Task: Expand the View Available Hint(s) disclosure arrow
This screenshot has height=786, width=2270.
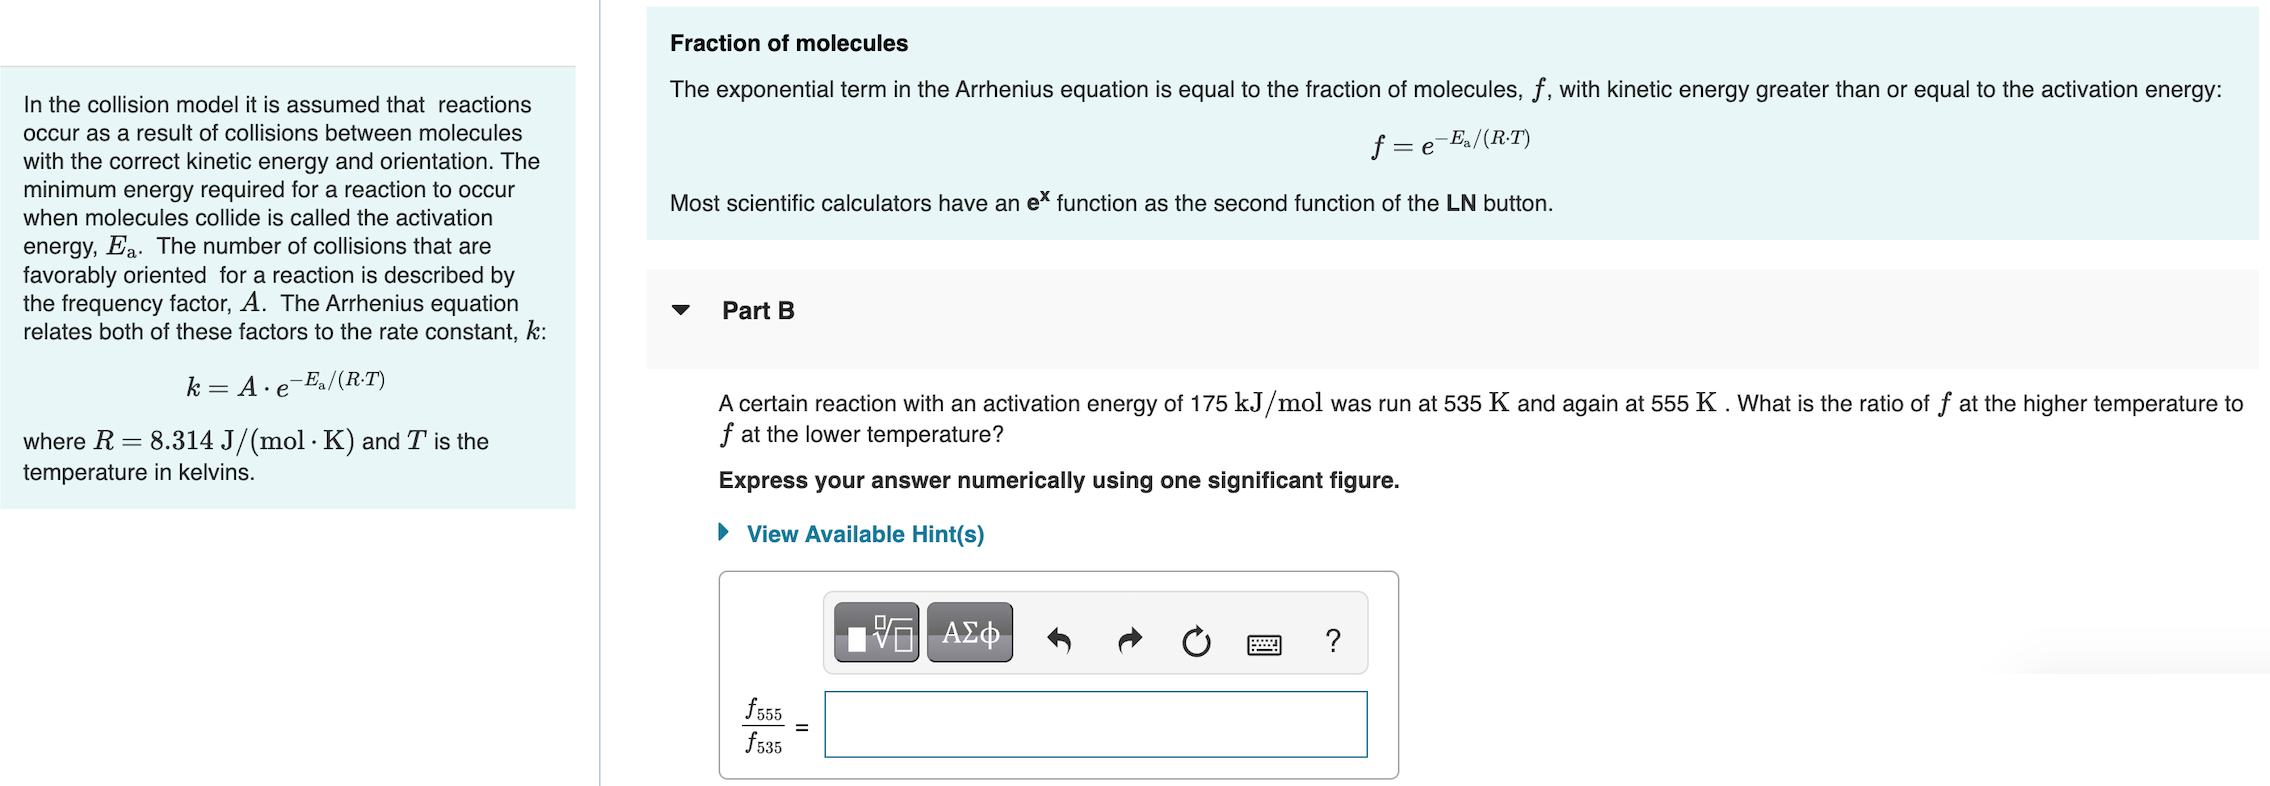Action: (726, 533)
